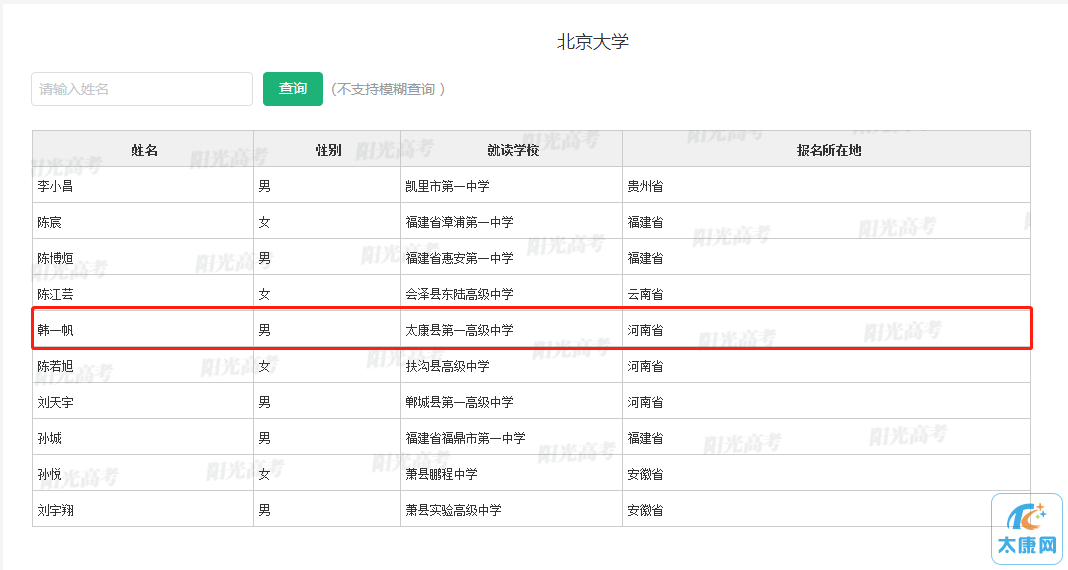This screenshot has height=570, width=1068.
Task: Click the 请输入姓名 name search field
Action: [x=142, y=89]
